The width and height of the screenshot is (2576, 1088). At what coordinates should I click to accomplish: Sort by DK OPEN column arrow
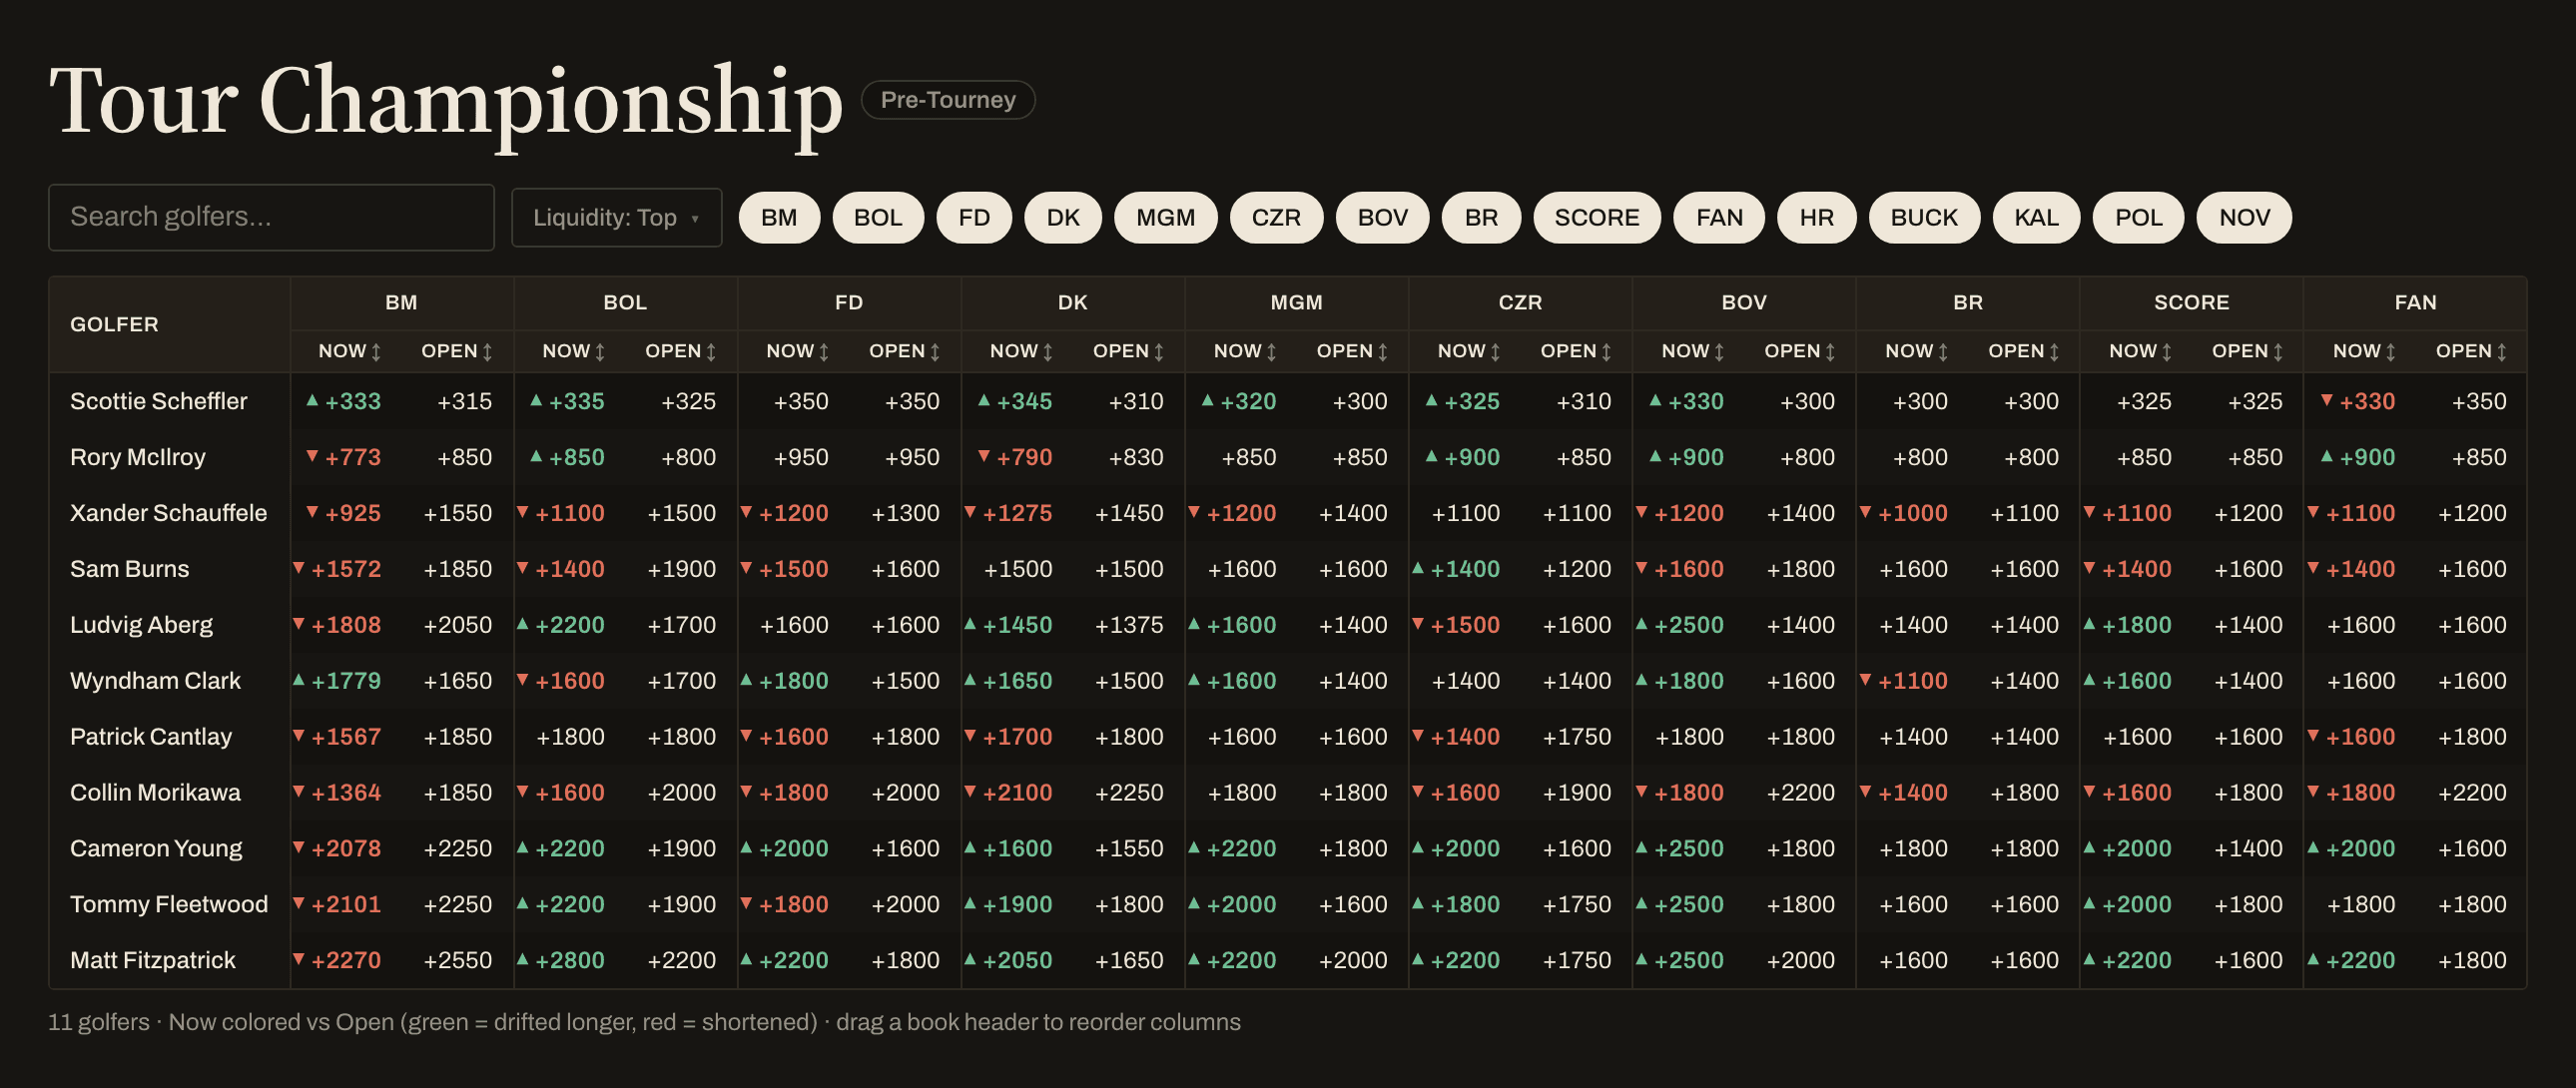(x=1159, y=352)
